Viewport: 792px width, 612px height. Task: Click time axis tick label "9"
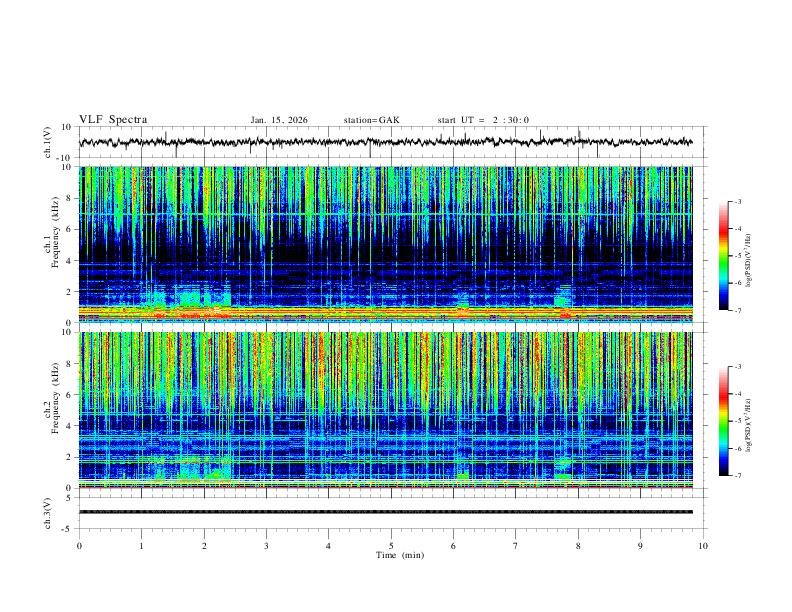pos(640,546)
